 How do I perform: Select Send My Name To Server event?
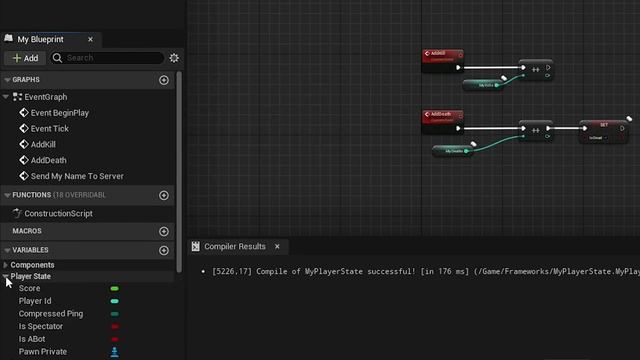point(77,176)
